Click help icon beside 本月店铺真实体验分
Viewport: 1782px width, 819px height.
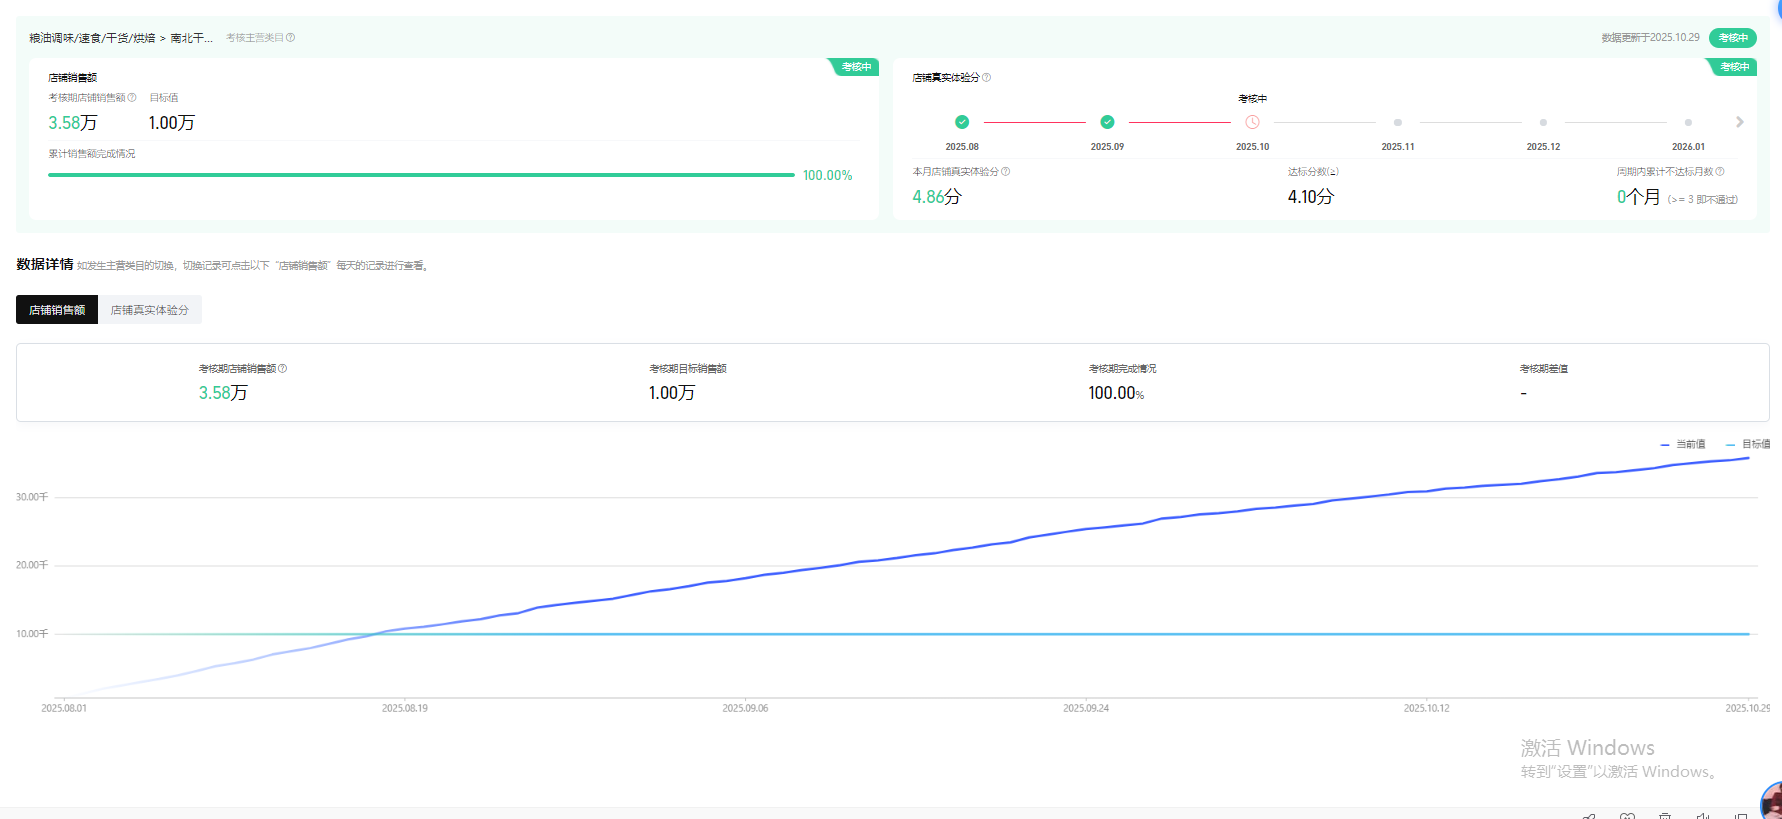tap(1006, 172)
